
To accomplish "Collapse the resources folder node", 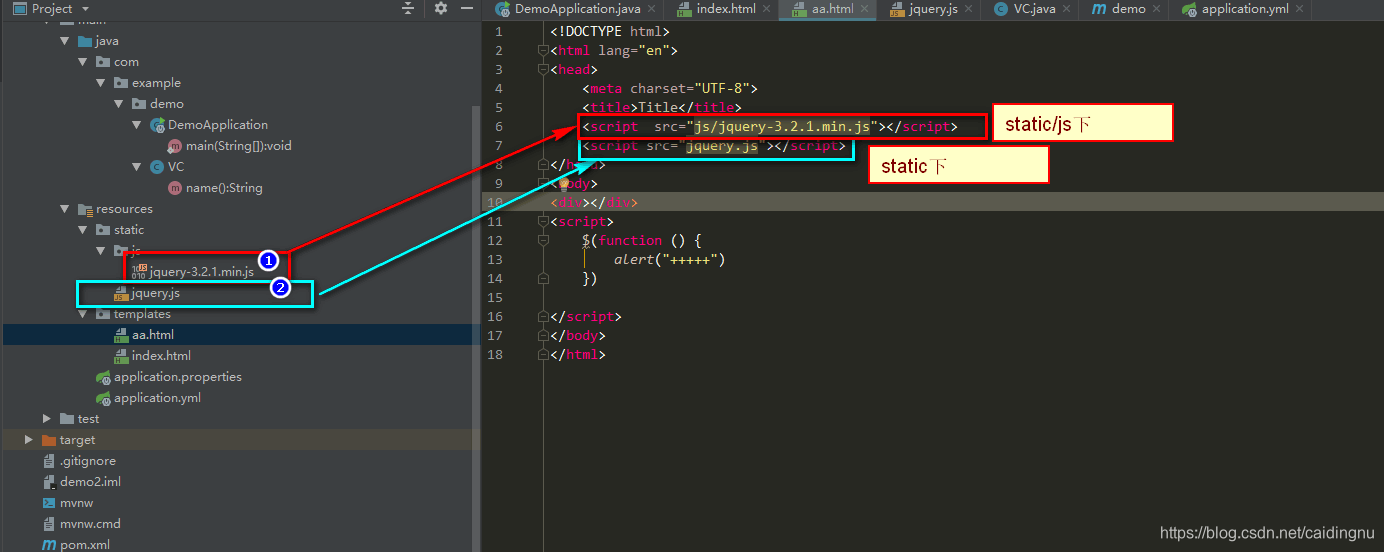I will (65, 209).
